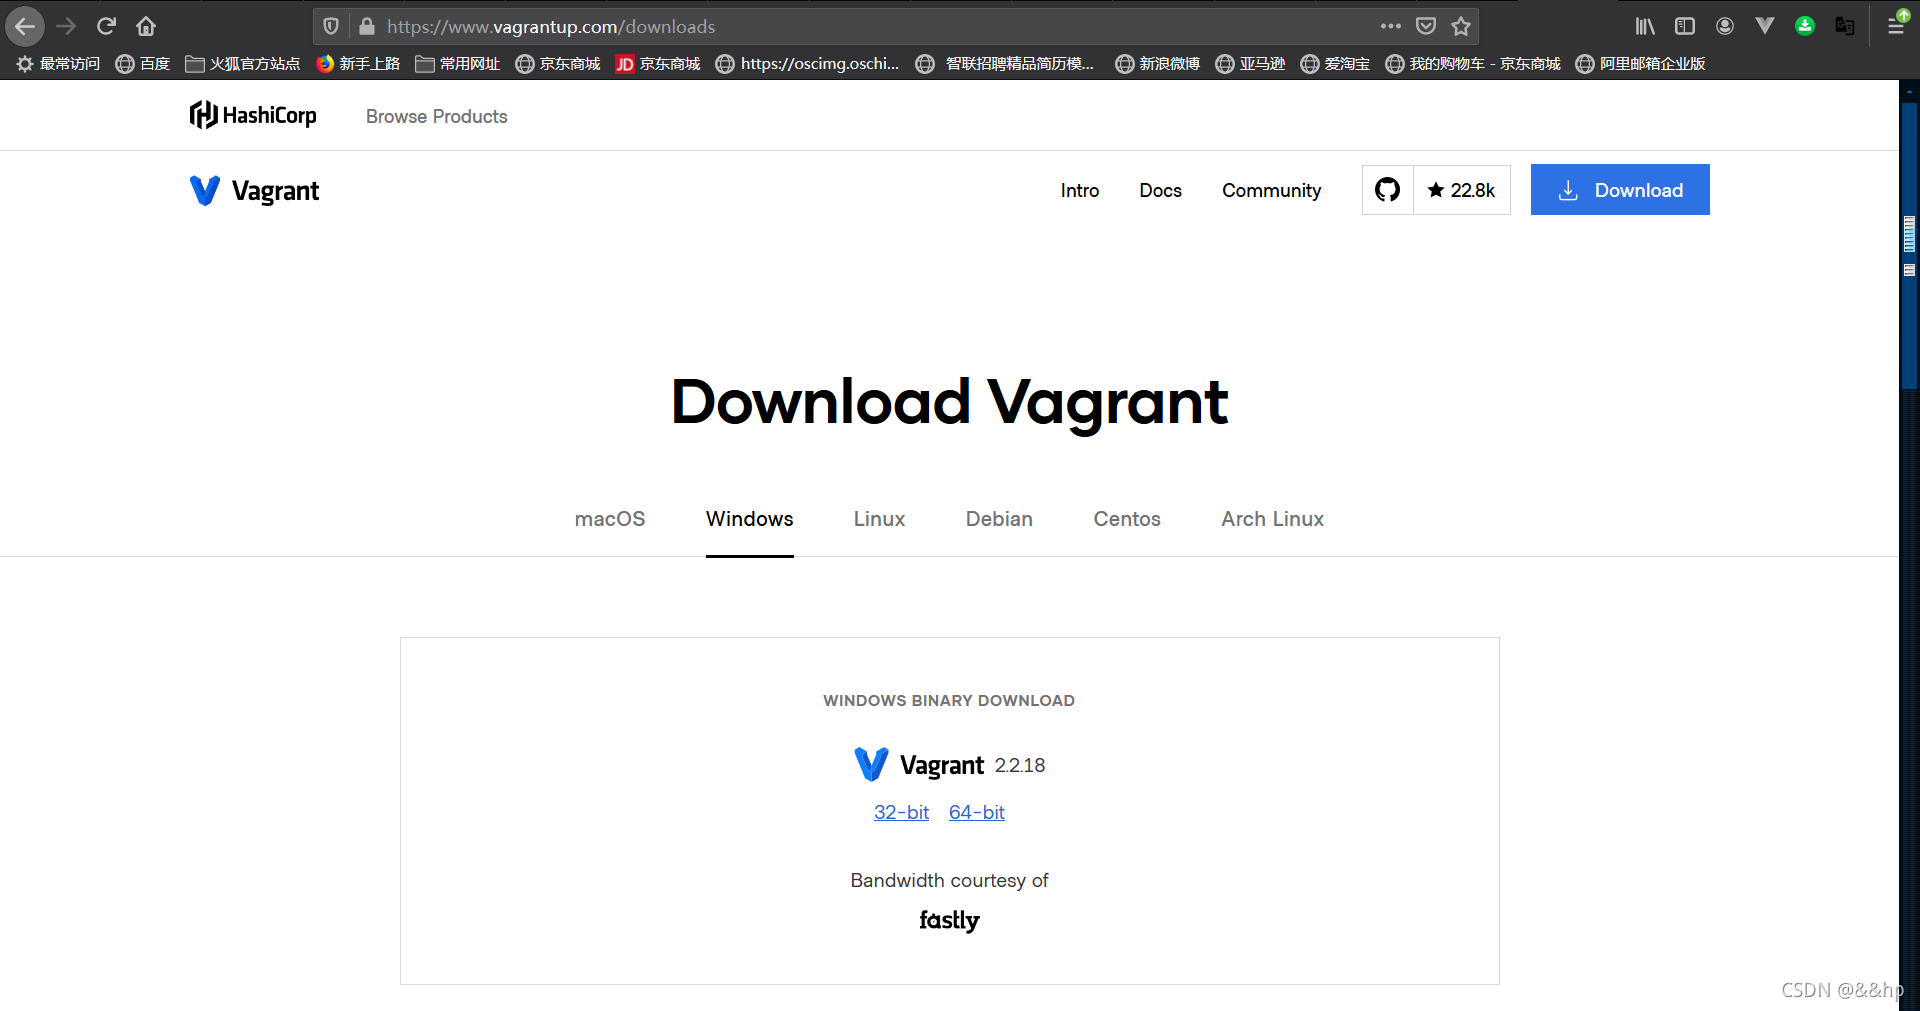Switch to the macOS tab
Image resolution: width=1920 pixels, height=1011 pixels.
(x=610, y=519)
